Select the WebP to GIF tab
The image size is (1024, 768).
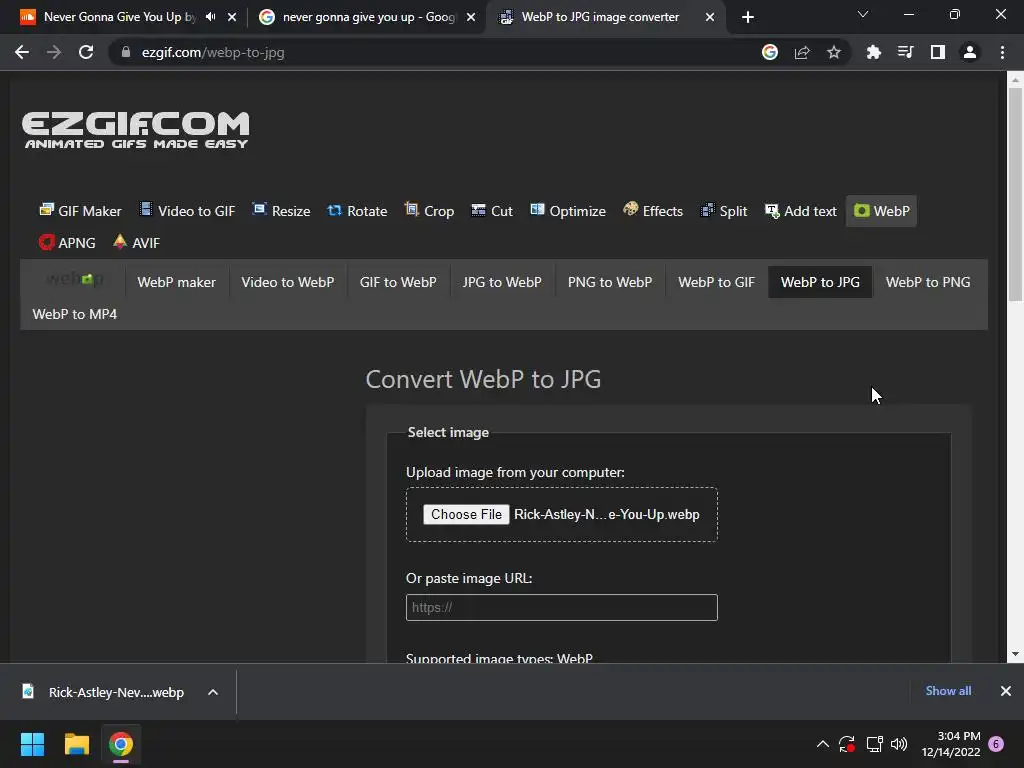coord(716,282)
